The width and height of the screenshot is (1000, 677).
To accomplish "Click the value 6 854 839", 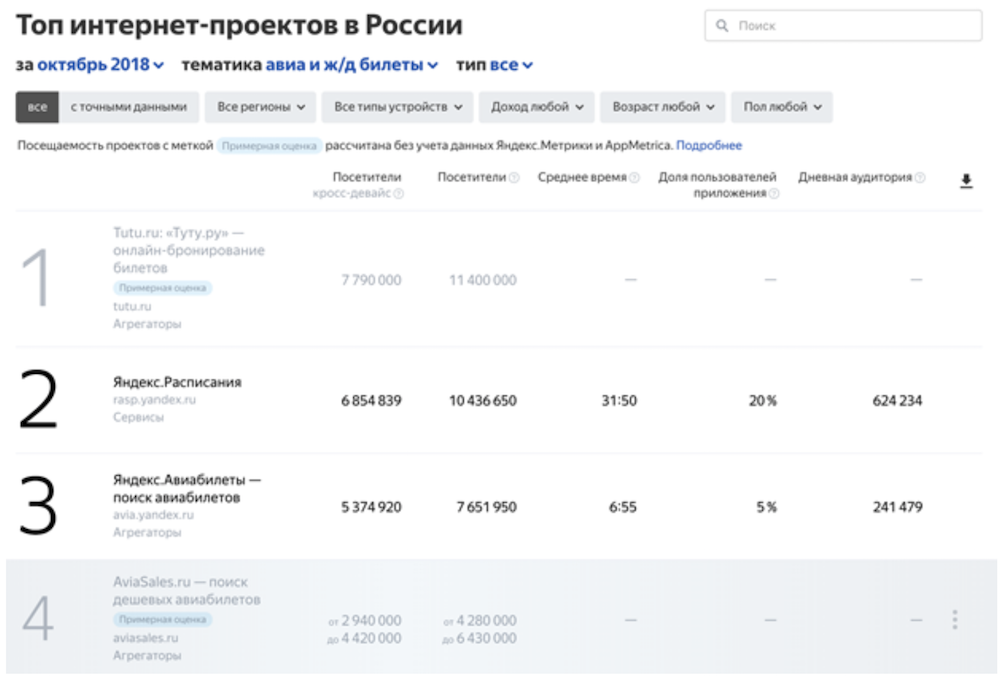I will pyautogui.click(x=371, y=401).
